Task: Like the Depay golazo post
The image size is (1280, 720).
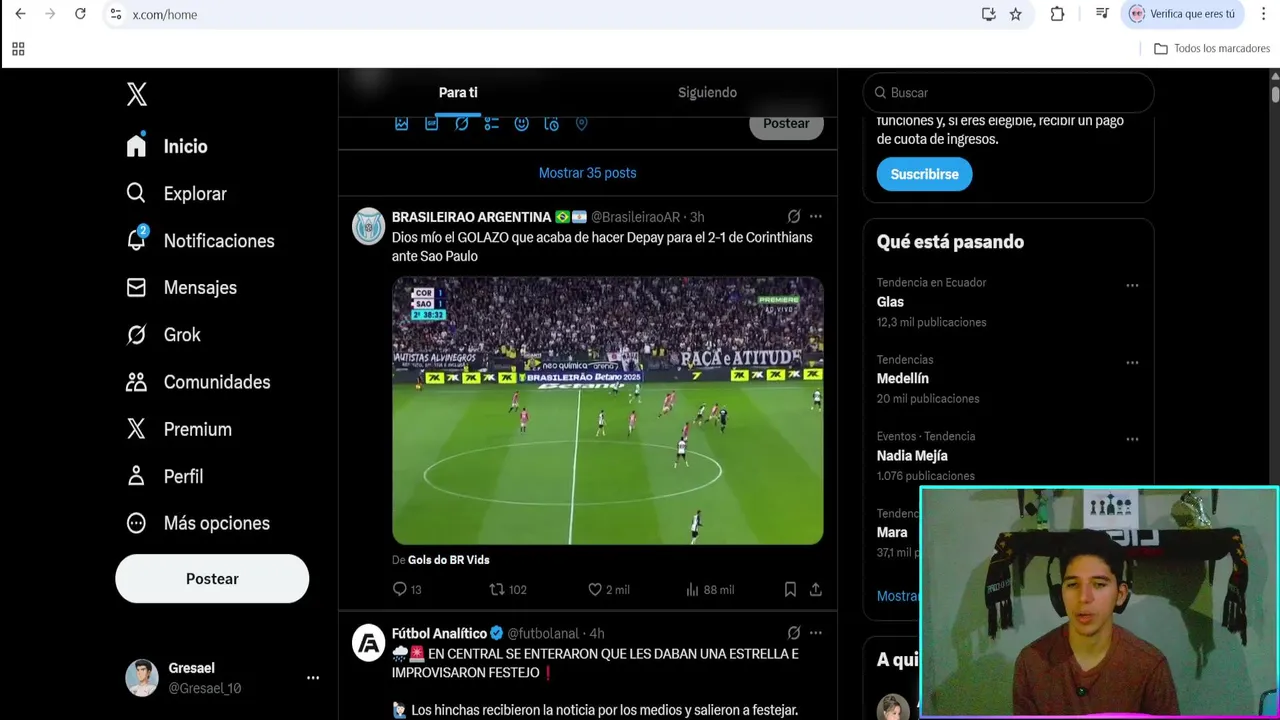Action: (x=595, y=589)
